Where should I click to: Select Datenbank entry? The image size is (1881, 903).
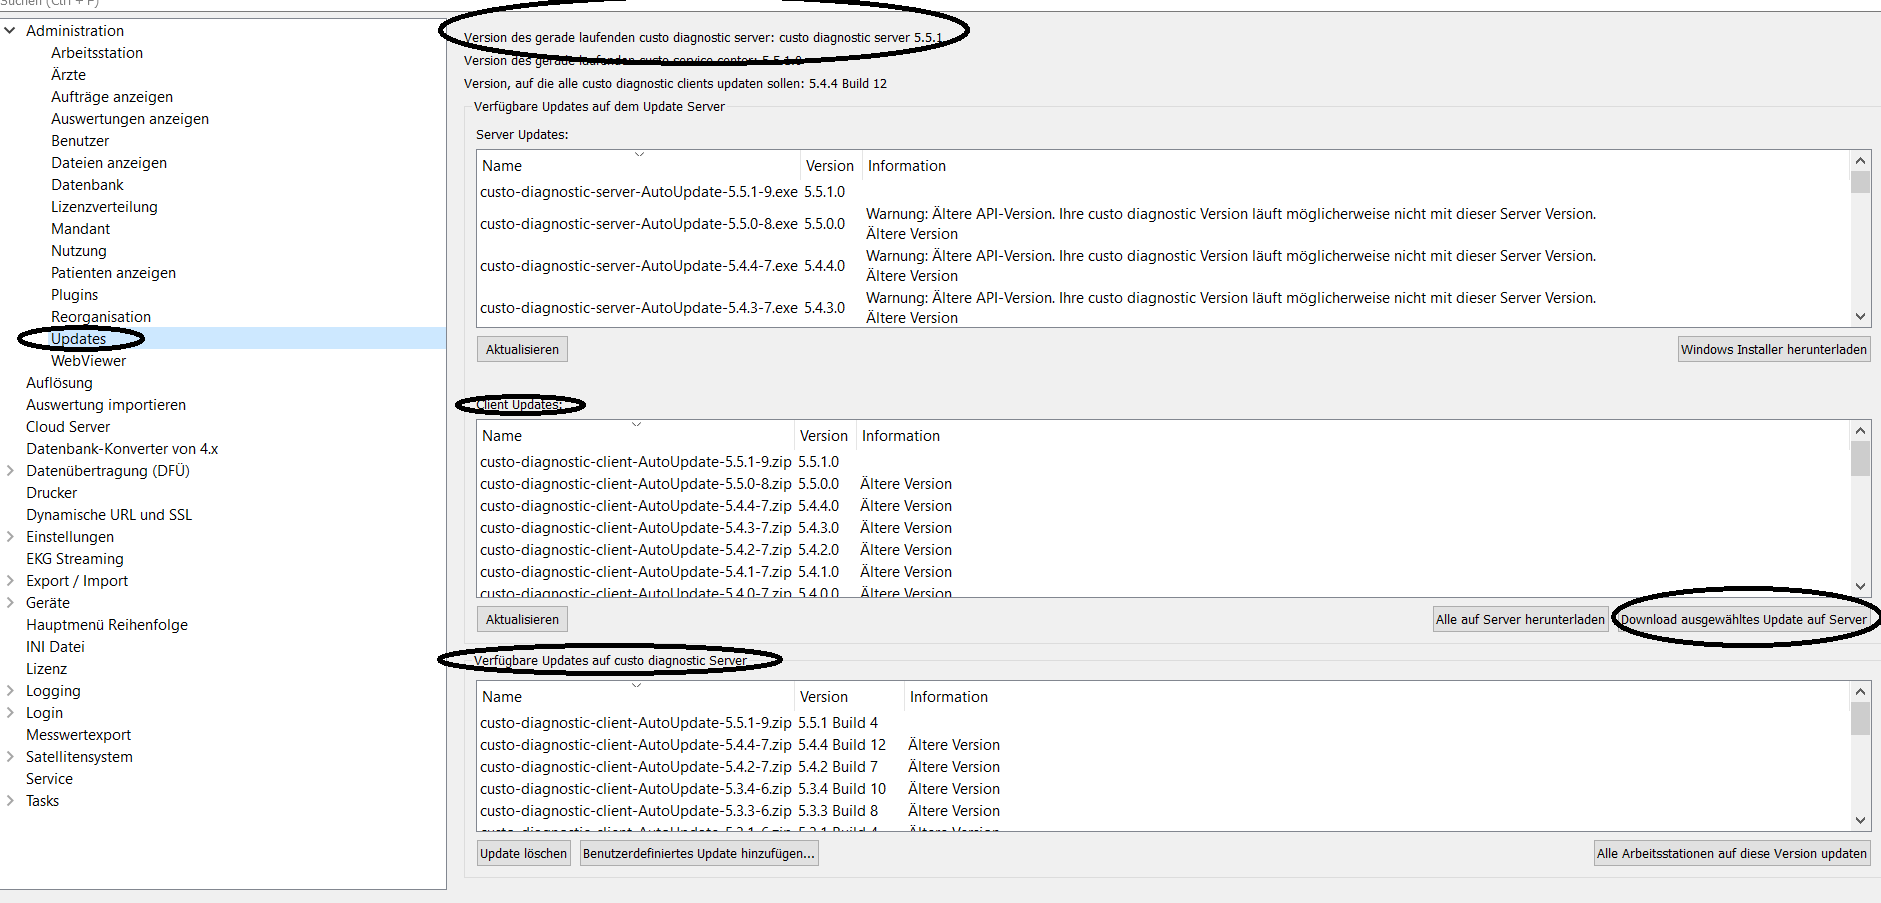[x=87, y=185]
